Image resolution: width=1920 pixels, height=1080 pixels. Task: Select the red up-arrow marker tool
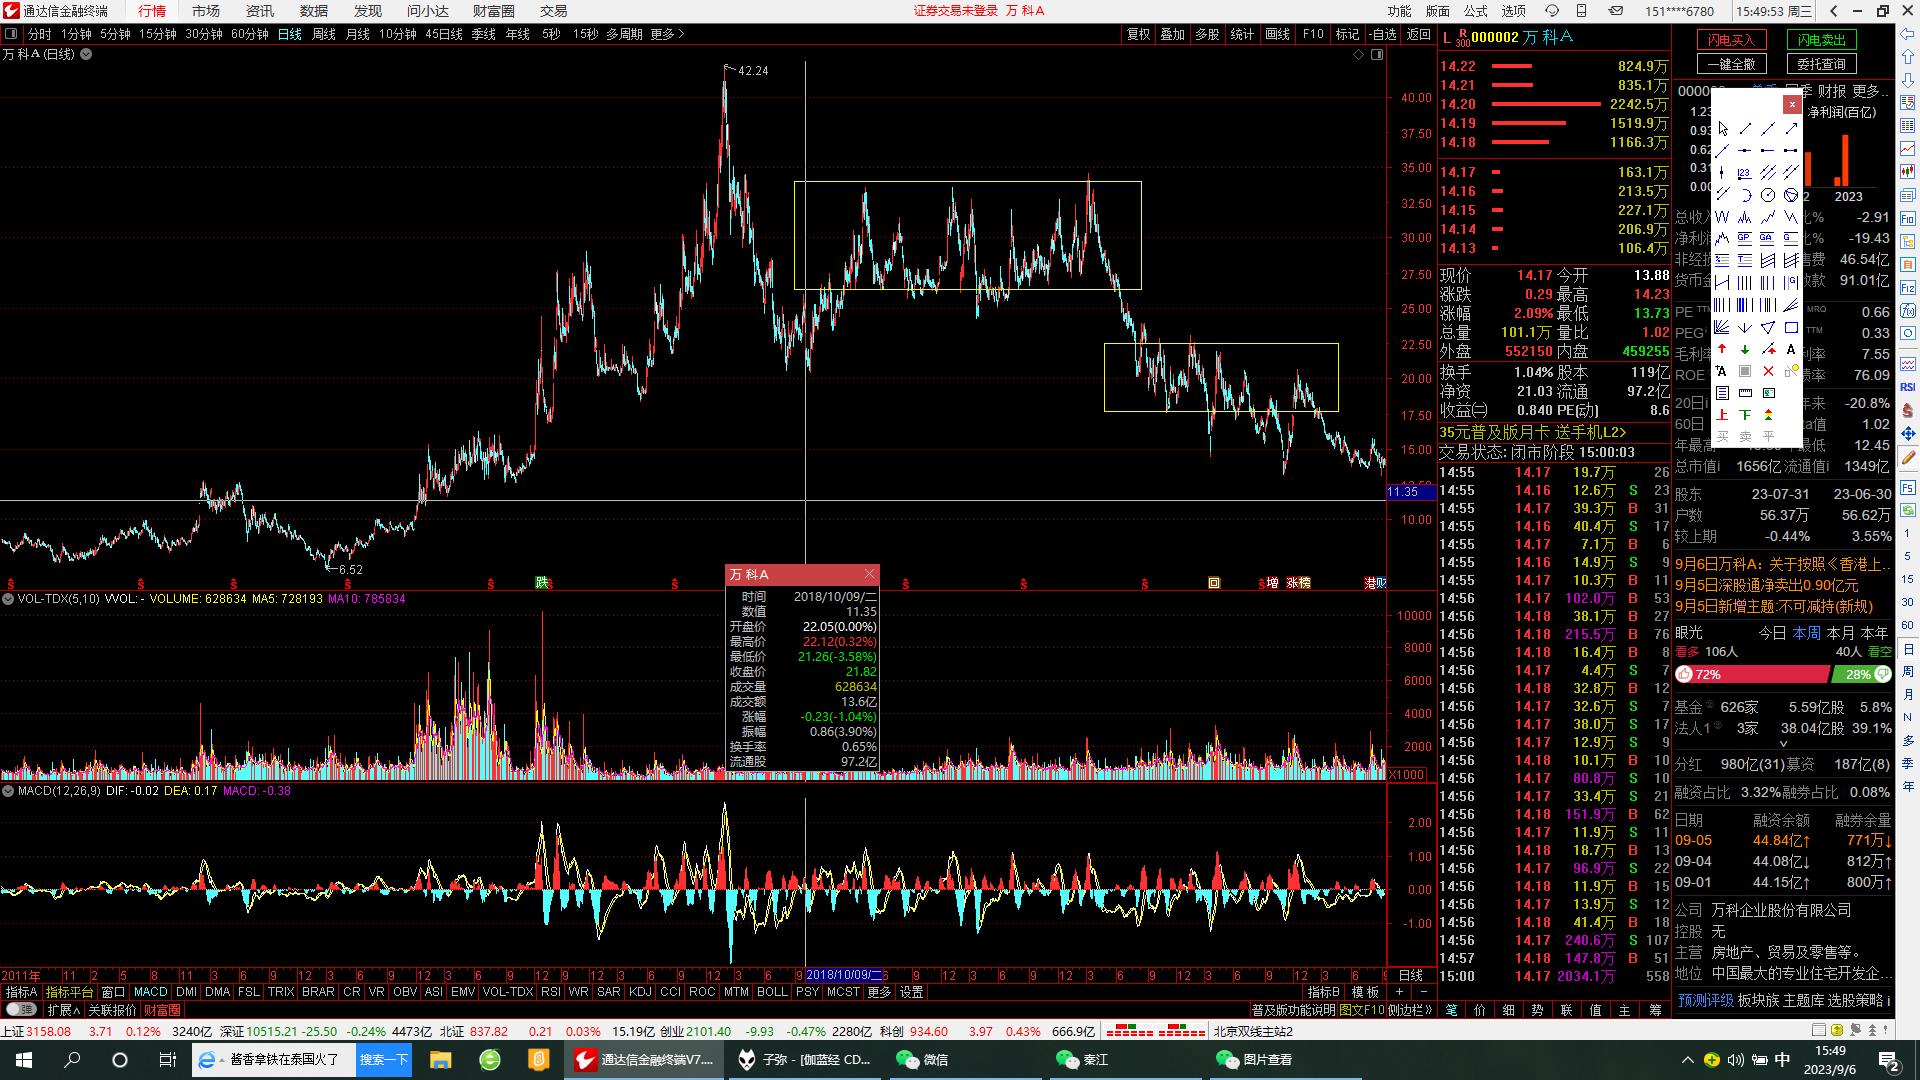[1722, 348]
